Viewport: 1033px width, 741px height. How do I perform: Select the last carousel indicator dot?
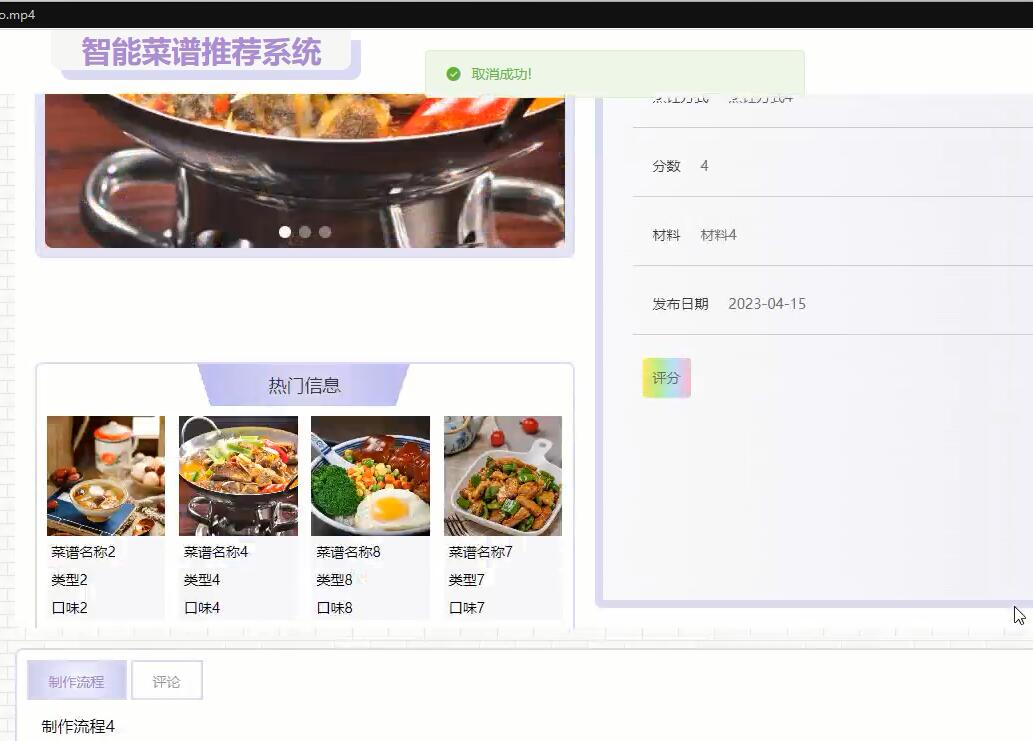pos(325,231)
